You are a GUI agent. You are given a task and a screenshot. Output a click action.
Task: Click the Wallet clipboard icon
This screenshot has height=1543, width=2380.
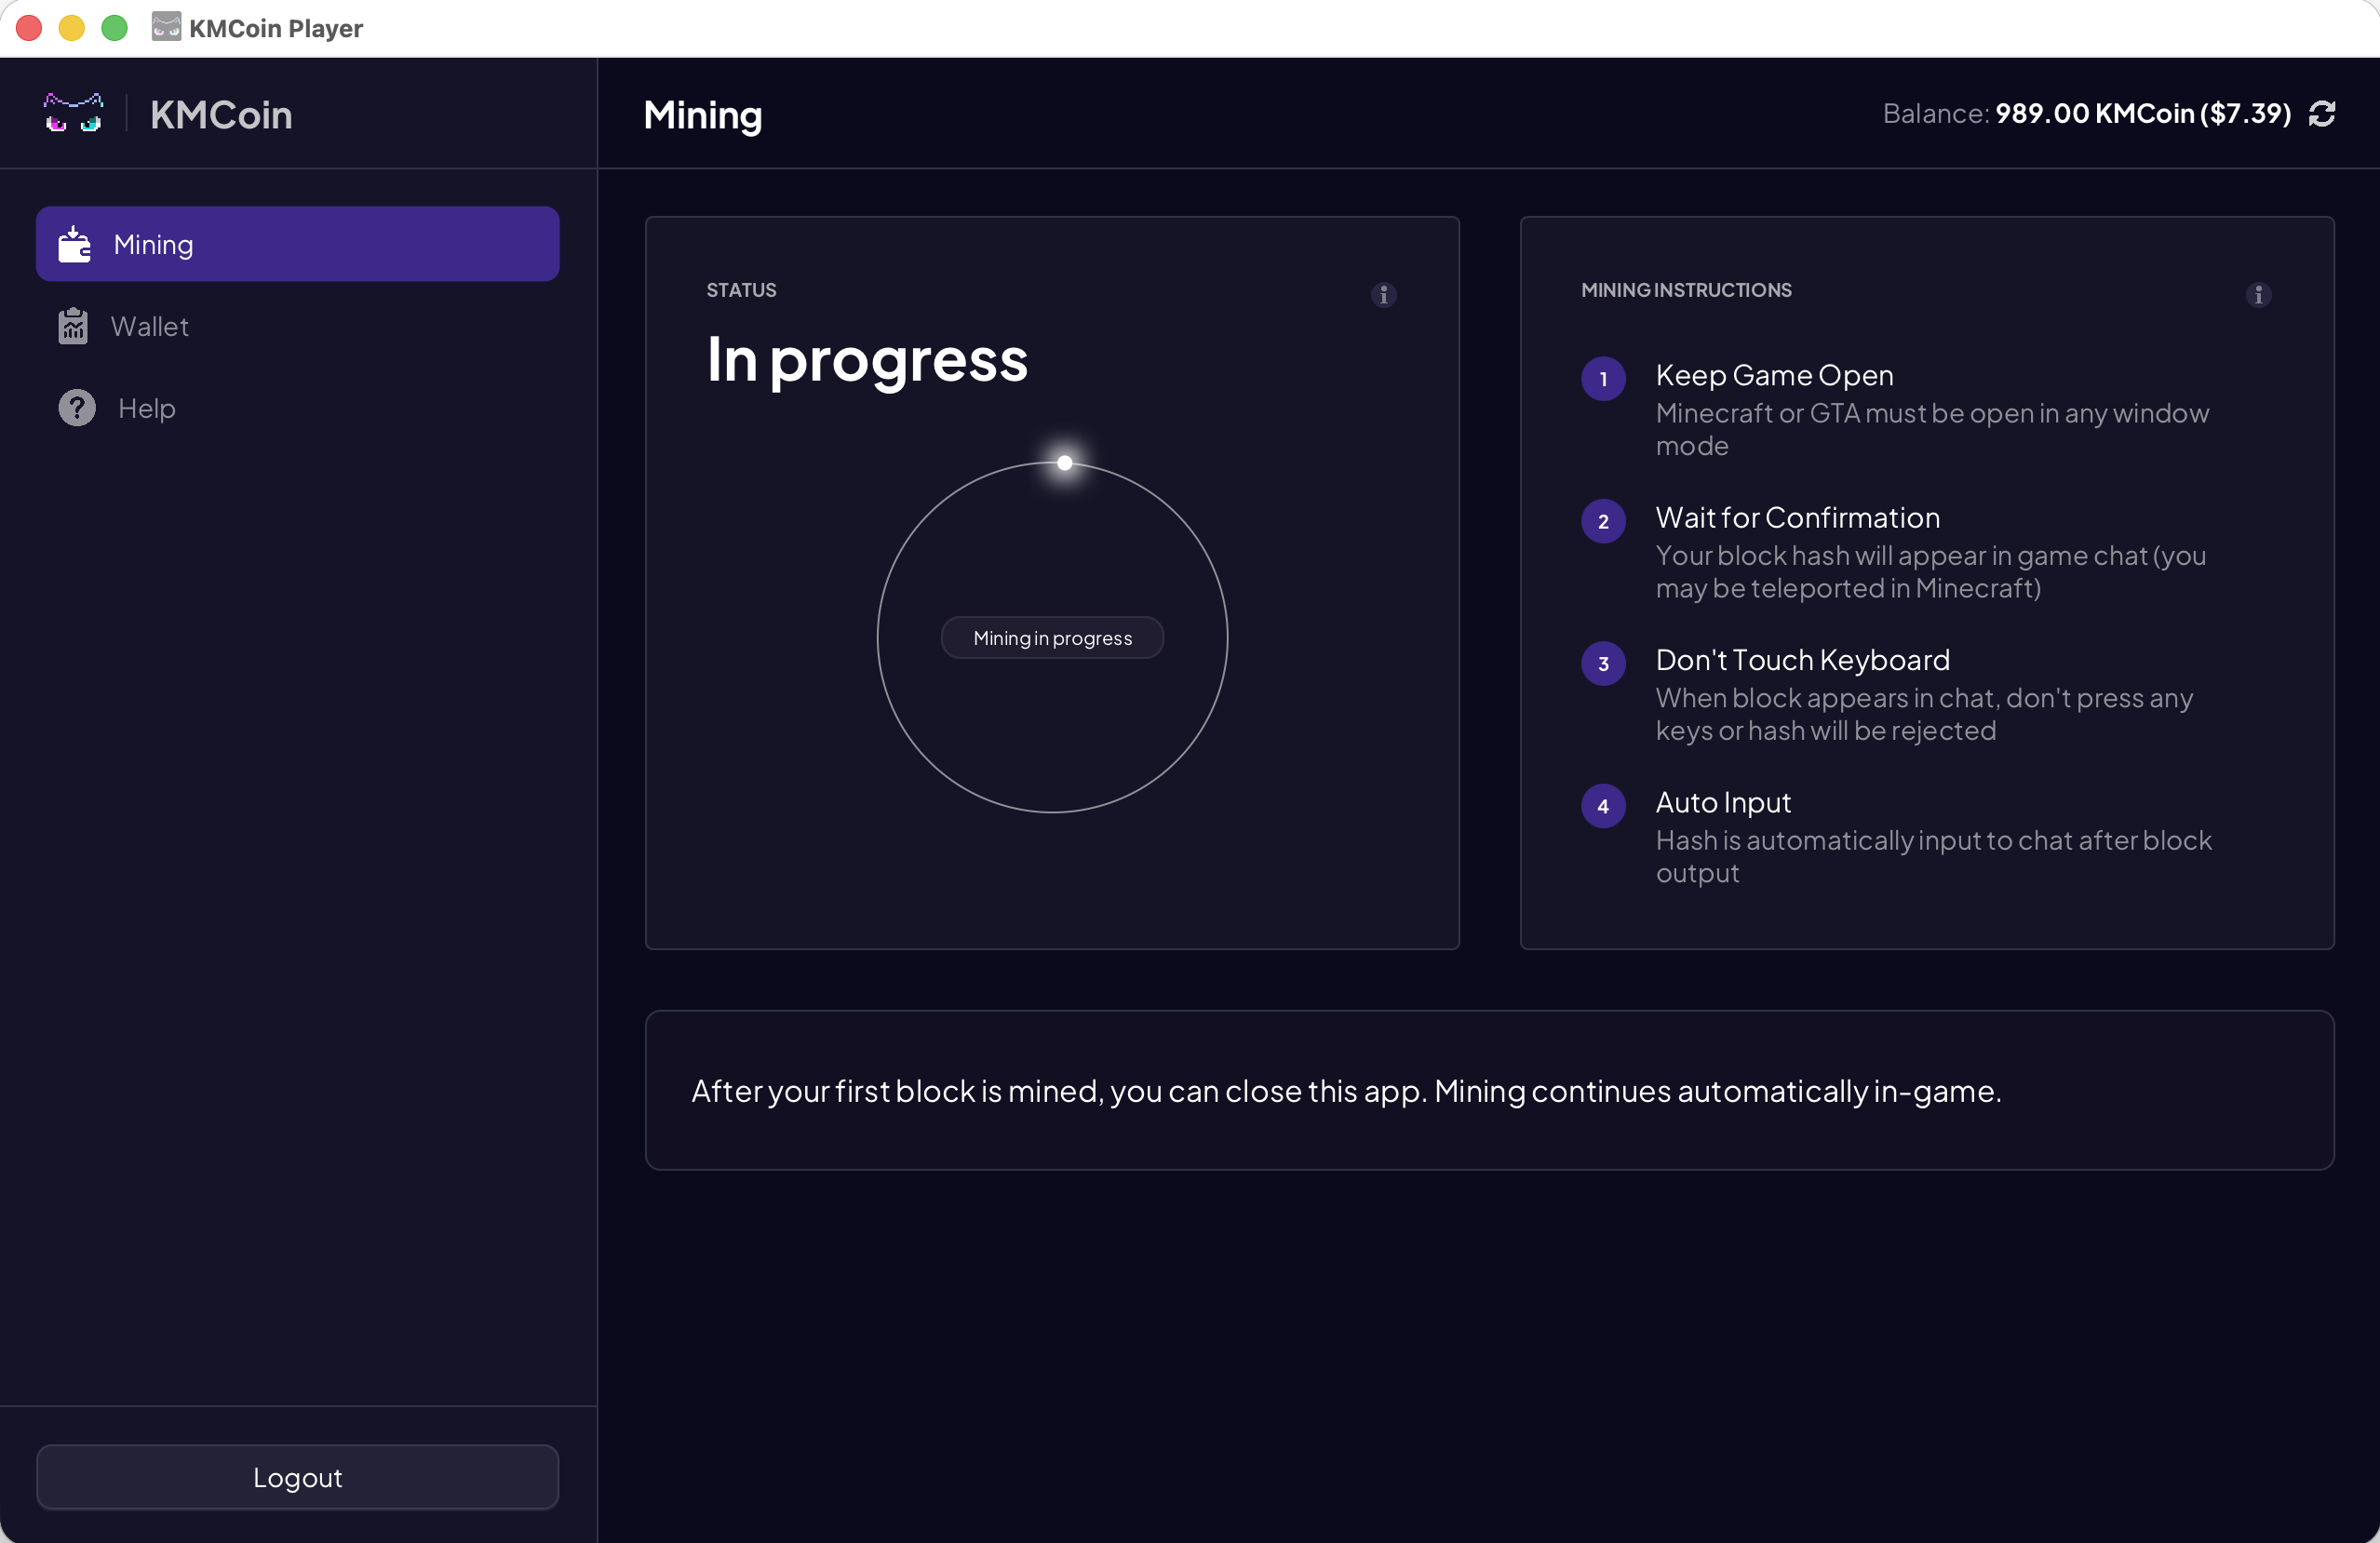pyautogui.click(x=73, y=326)
